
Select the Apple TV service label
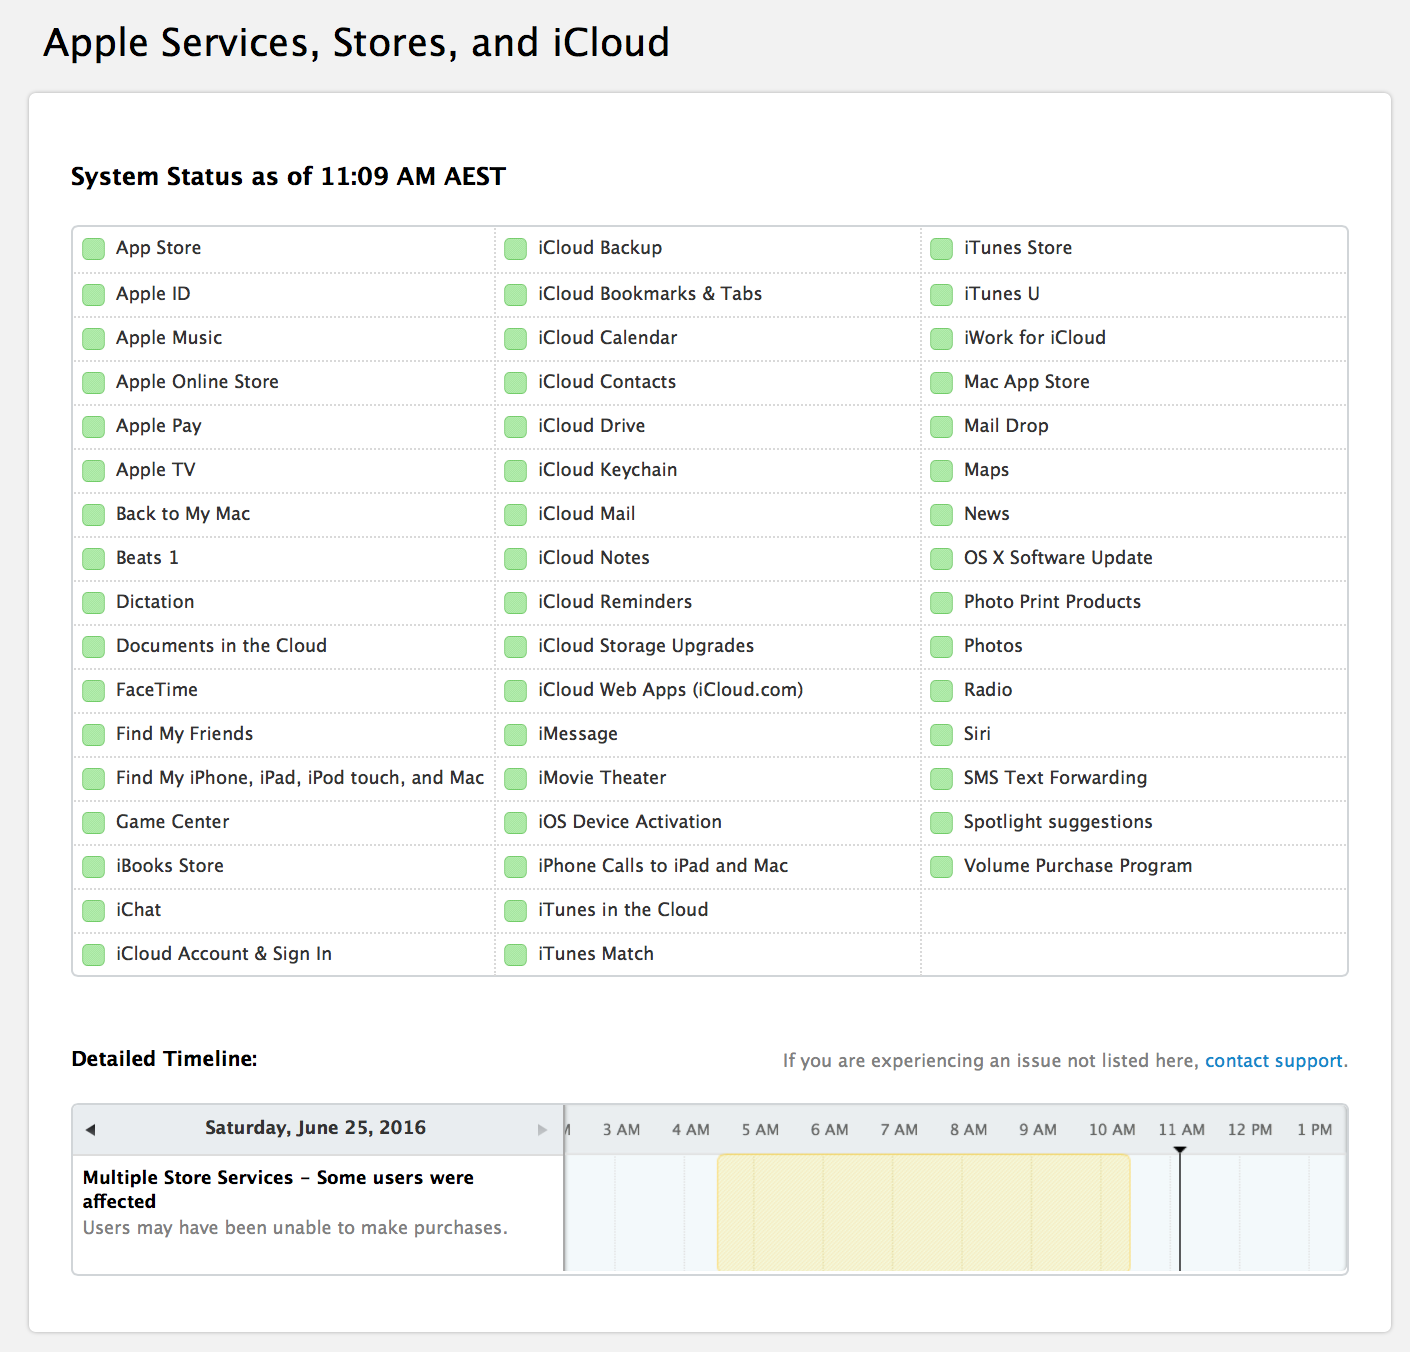tap(156, 470)
